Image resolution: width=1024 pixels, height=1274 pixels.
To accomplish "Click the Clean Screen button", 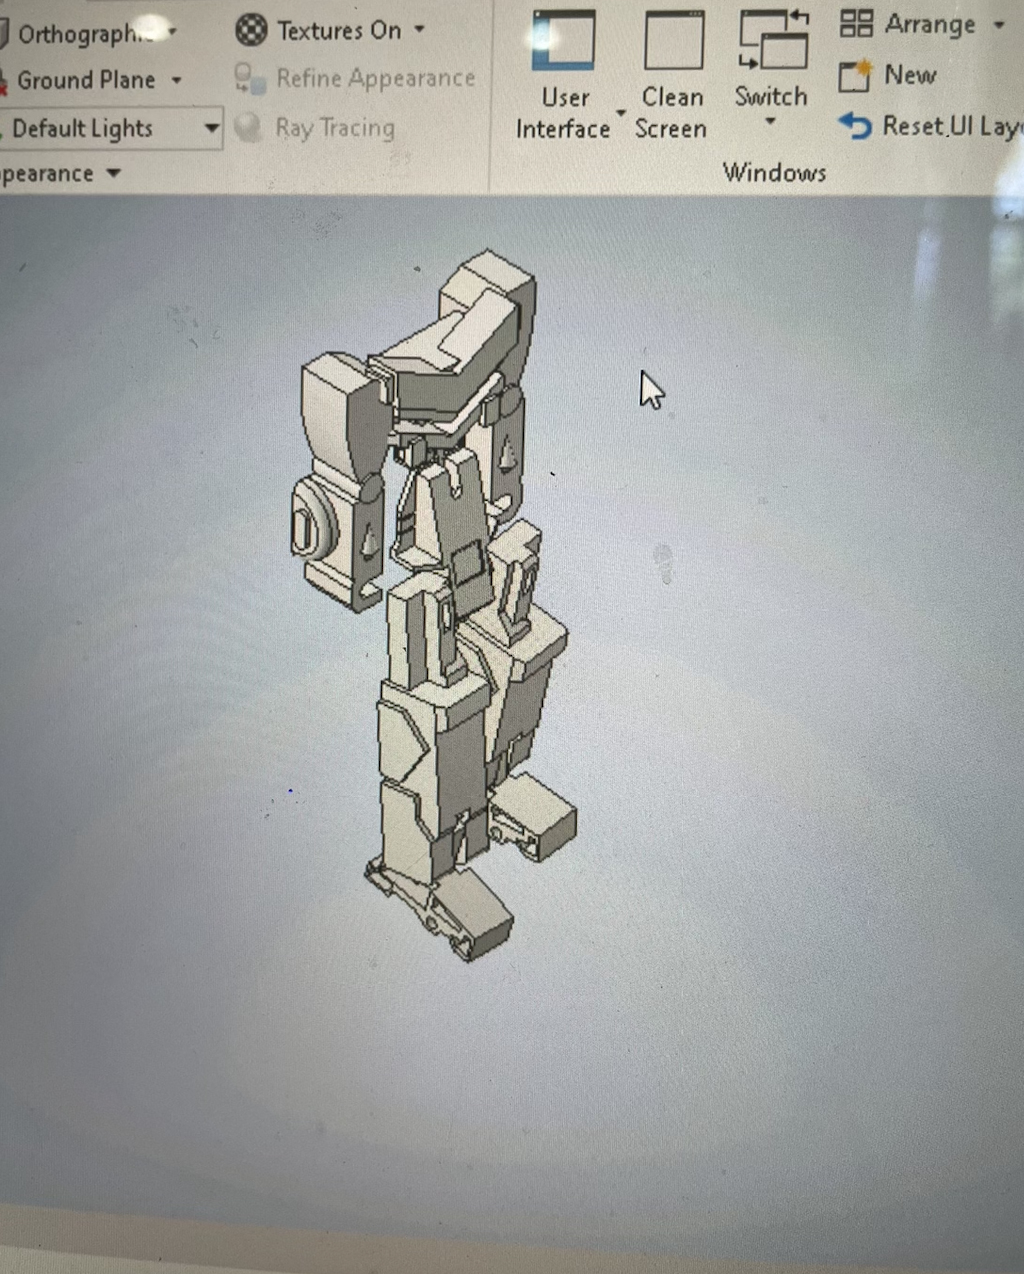I will (x=672, y=113).
